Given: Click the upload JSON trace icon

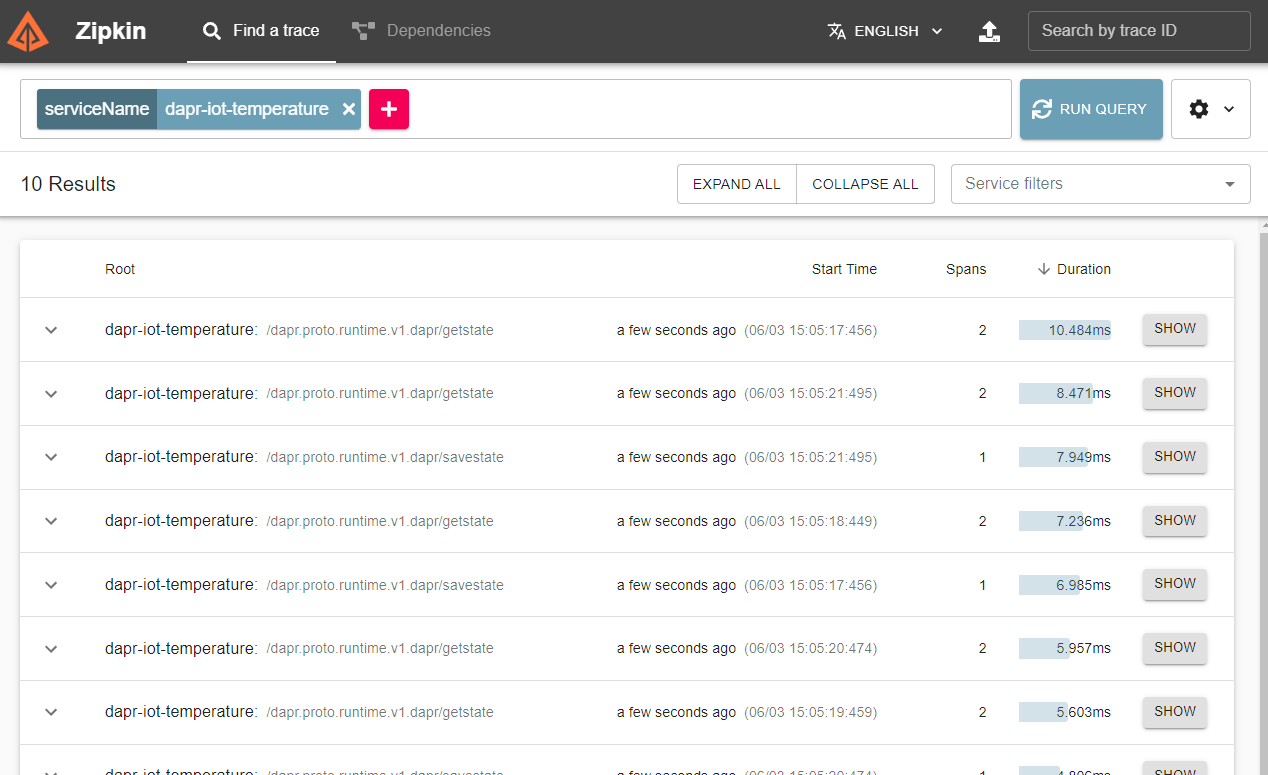Looking at the screenshot, I should coord(989,31).
